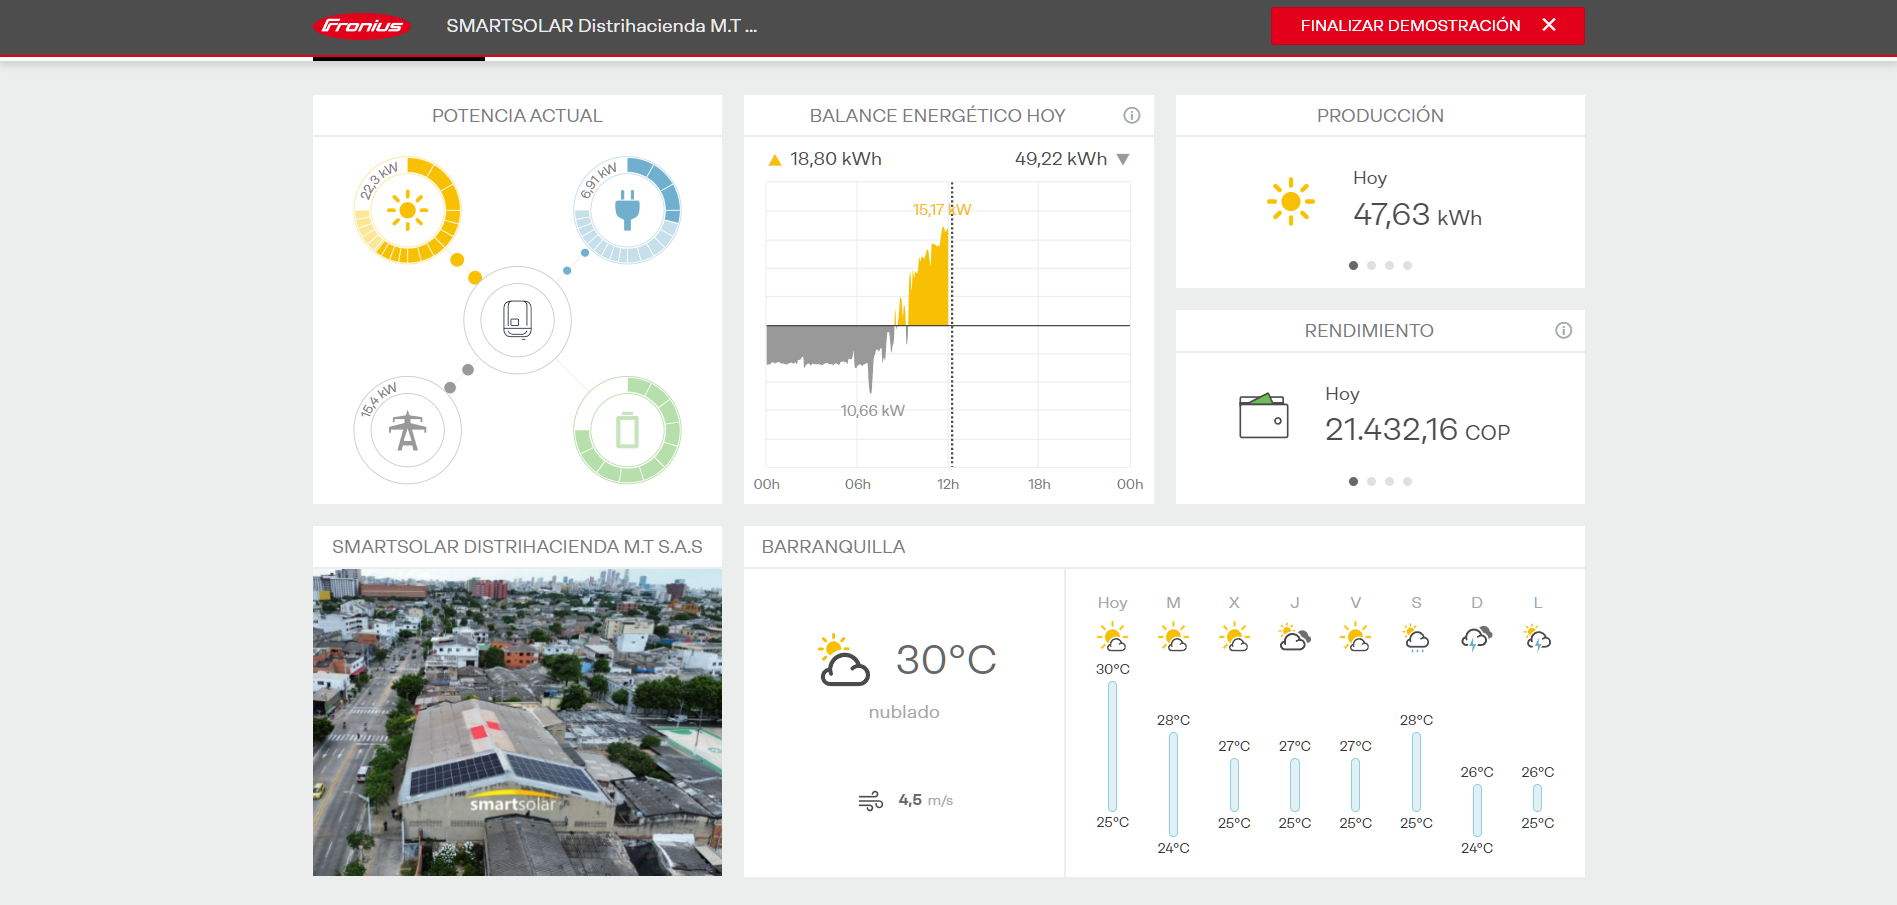Click the solar production sun icon
The image size is (1897, 905).
click(407, 210)
